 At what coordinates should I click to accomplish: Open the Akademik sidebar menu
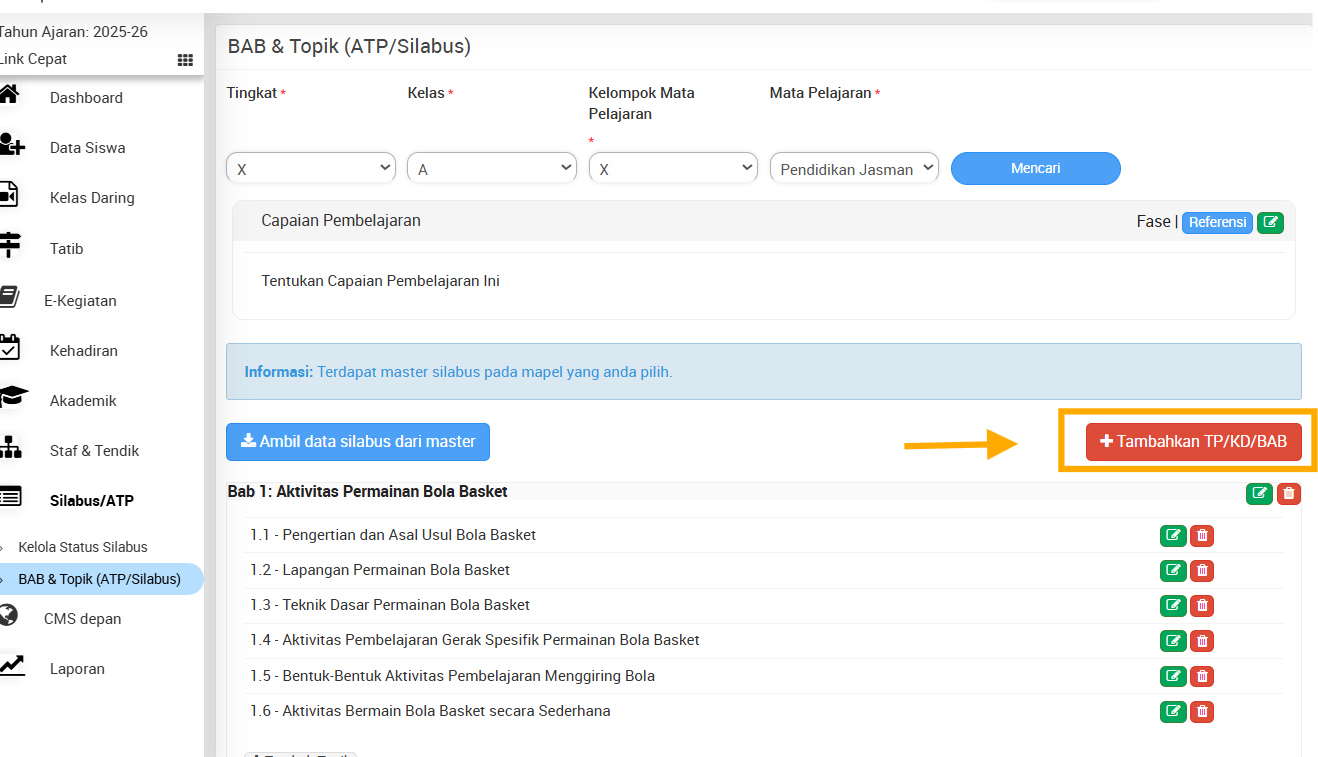(83, 401)
